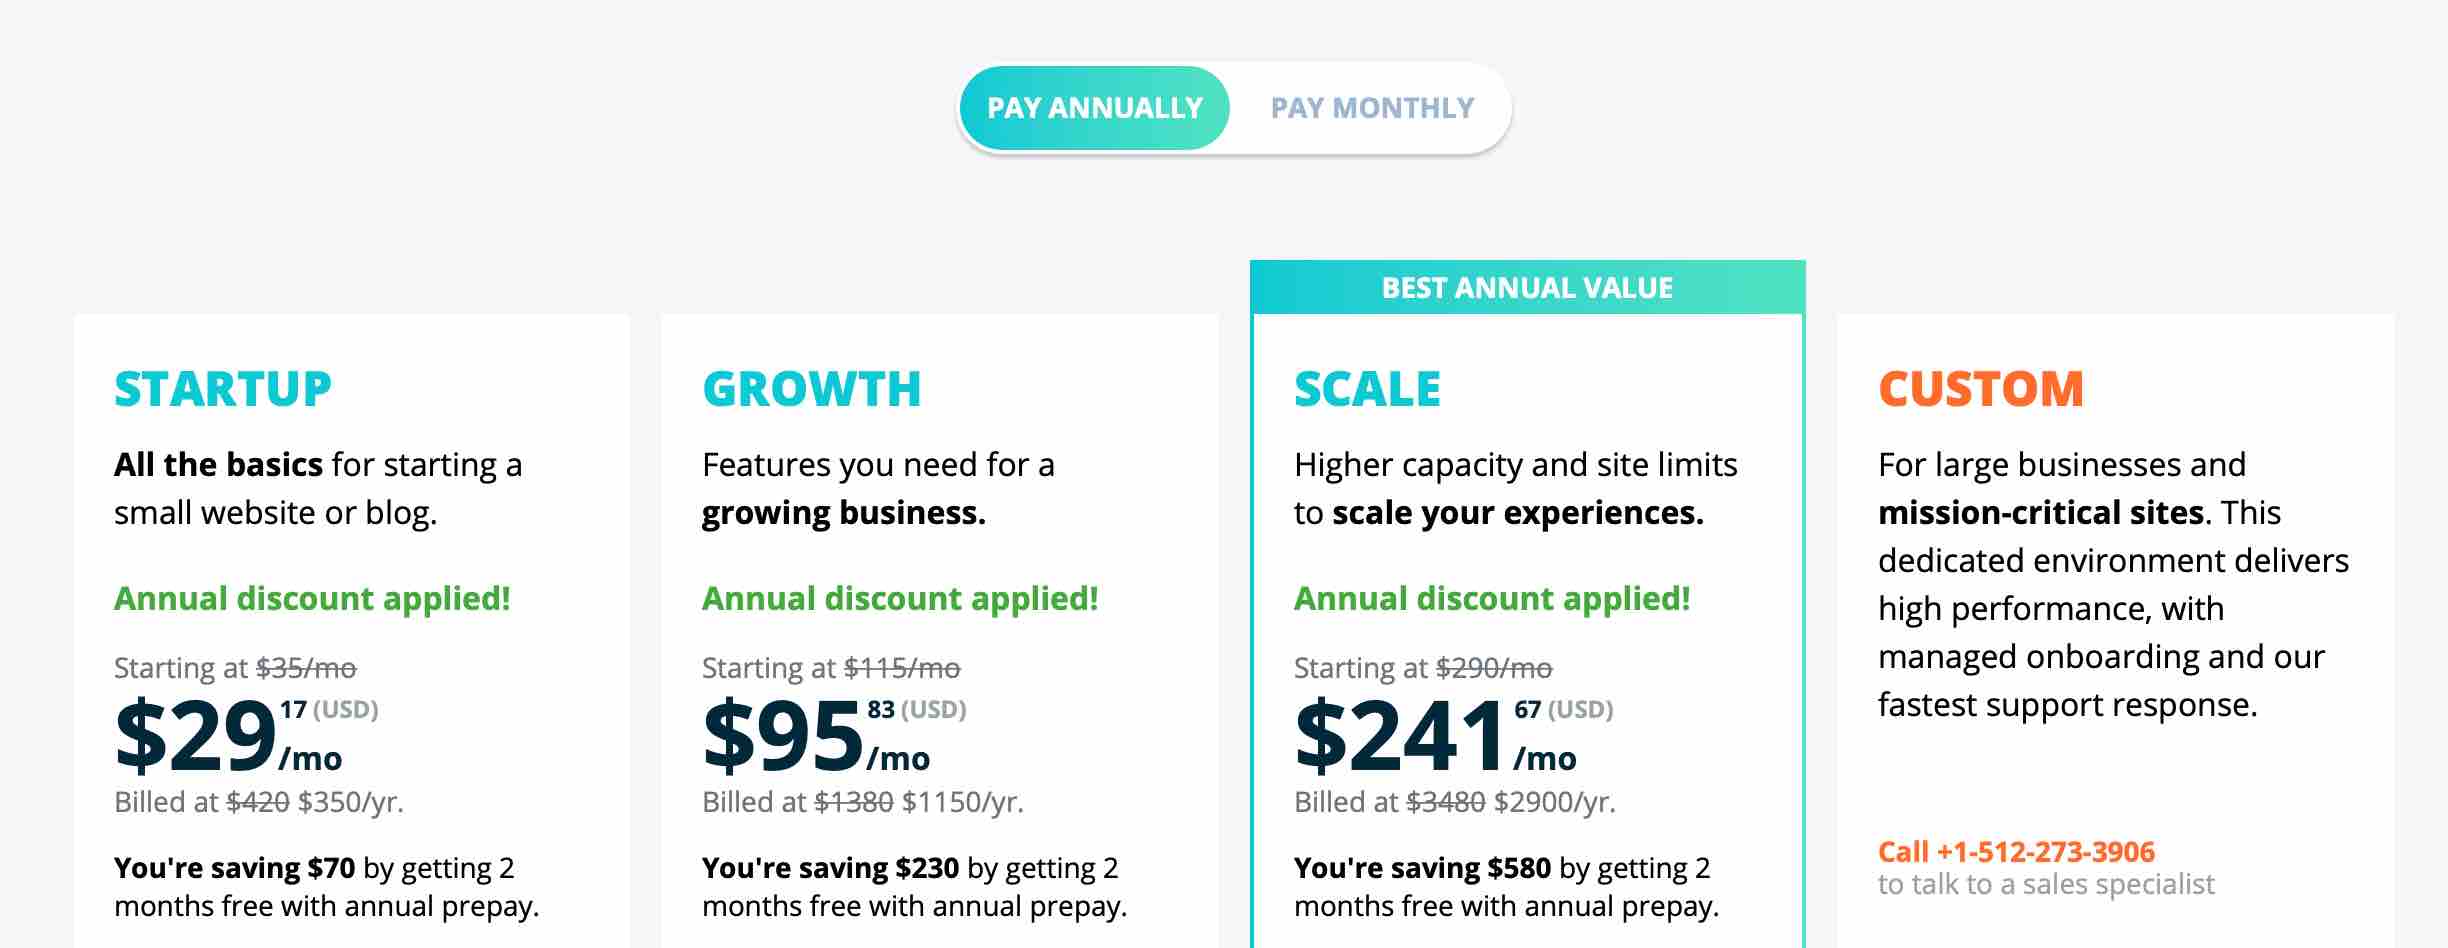Screen dimensions: 2448x948
Task: Call sales at +1-512-273-3906
Action: (2016, 852)
